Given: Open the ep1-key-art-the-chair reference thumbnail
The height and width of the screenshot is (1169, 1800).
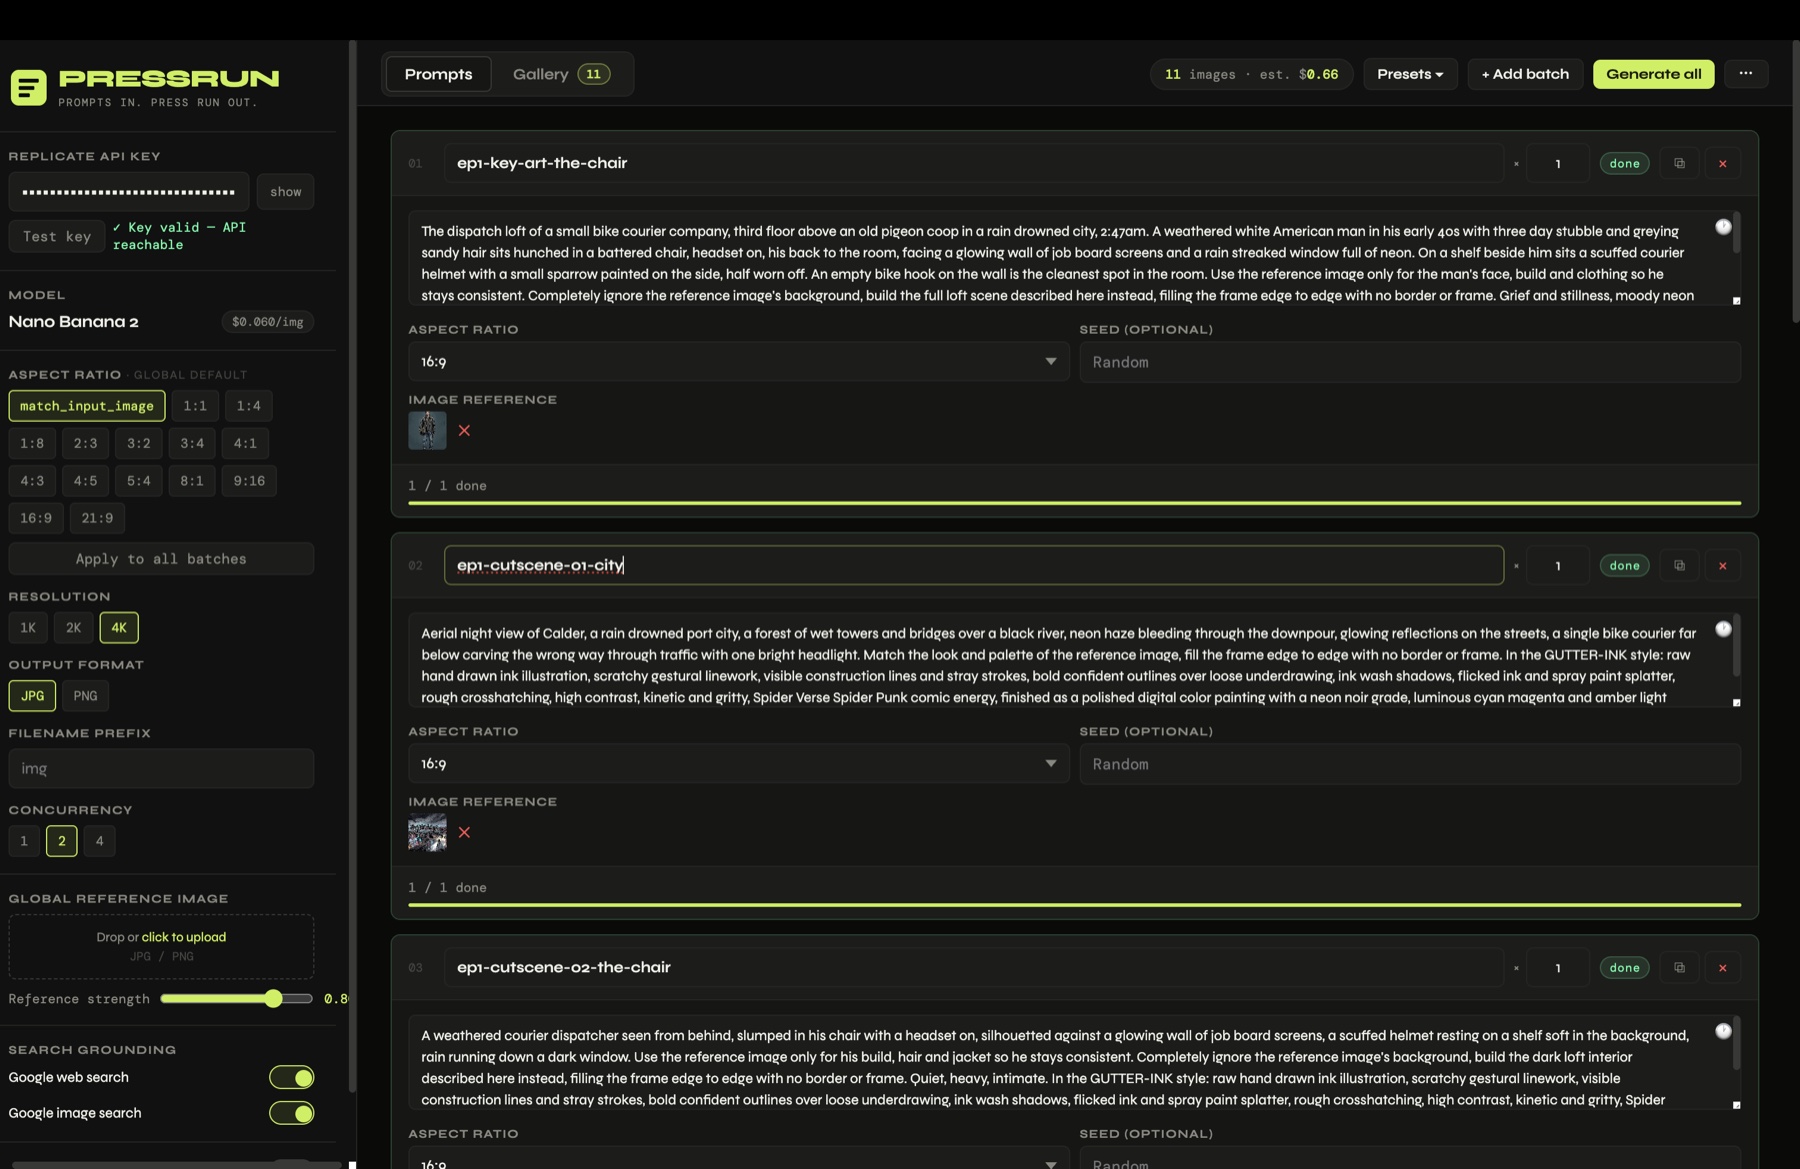Looking at the screenshot, I should click(427, 430).
